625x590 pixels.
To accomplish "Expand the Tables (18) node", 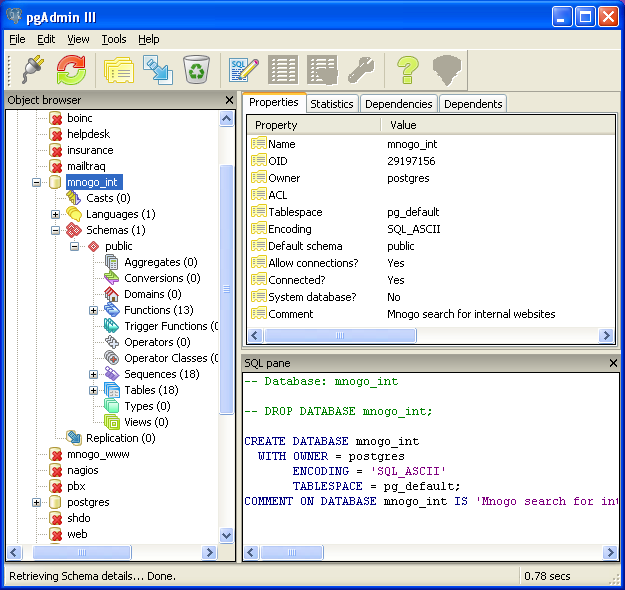I will (x=93, y=390).
